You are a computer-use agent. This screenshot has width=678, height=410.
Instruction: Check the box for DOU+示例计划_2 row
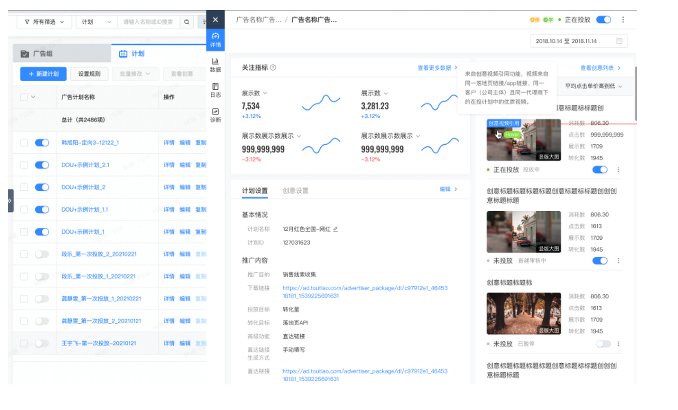coord(24,187)
